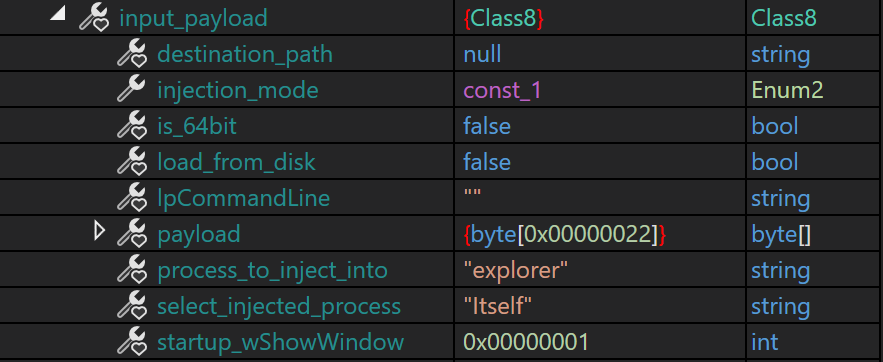Click the wrench icon beside startup_wShowWindow
The width and height of the screenshot is (883, 362).
(x=132, y=342)
